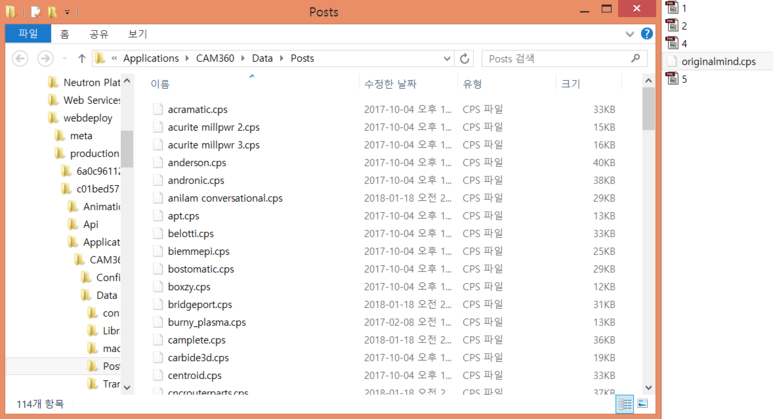
Task: Click the Forward navigation arrow
Action: 45,59
